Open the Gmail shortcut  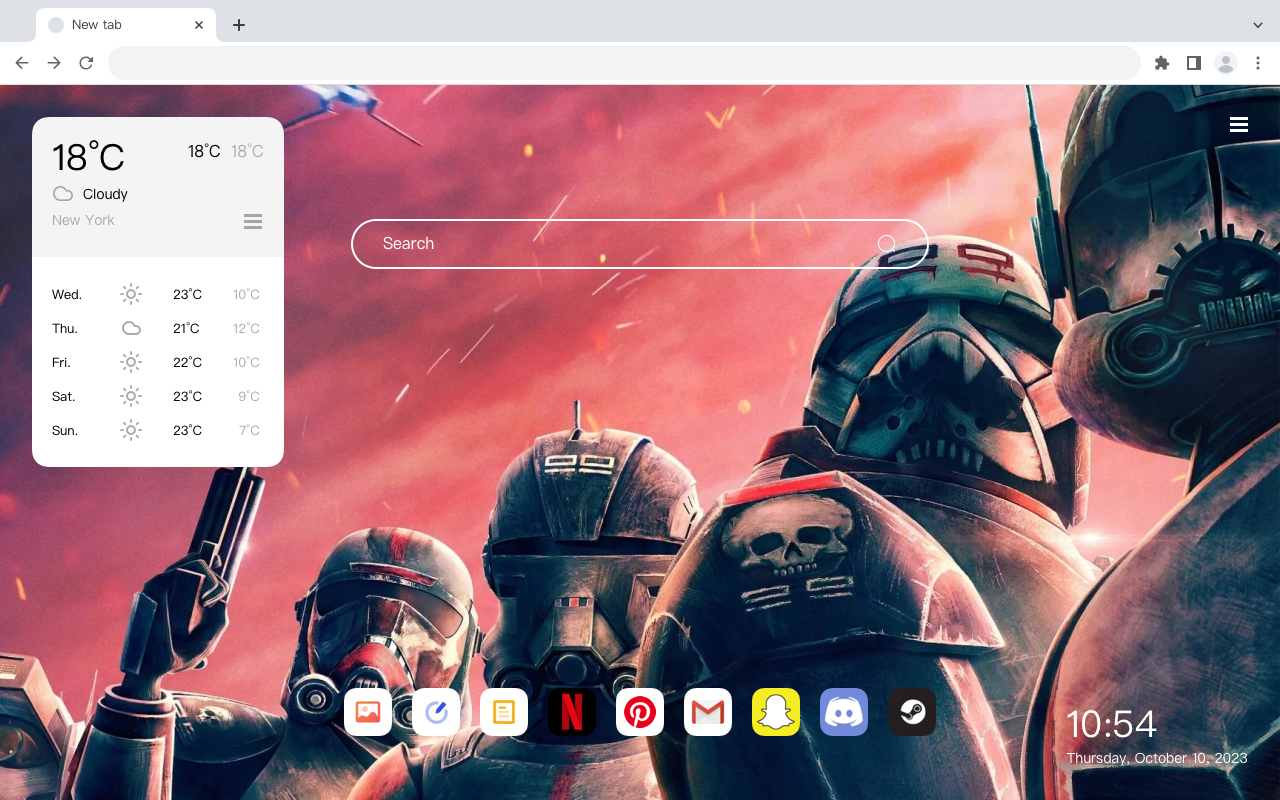pyautogui.click(x=708, y=712)
